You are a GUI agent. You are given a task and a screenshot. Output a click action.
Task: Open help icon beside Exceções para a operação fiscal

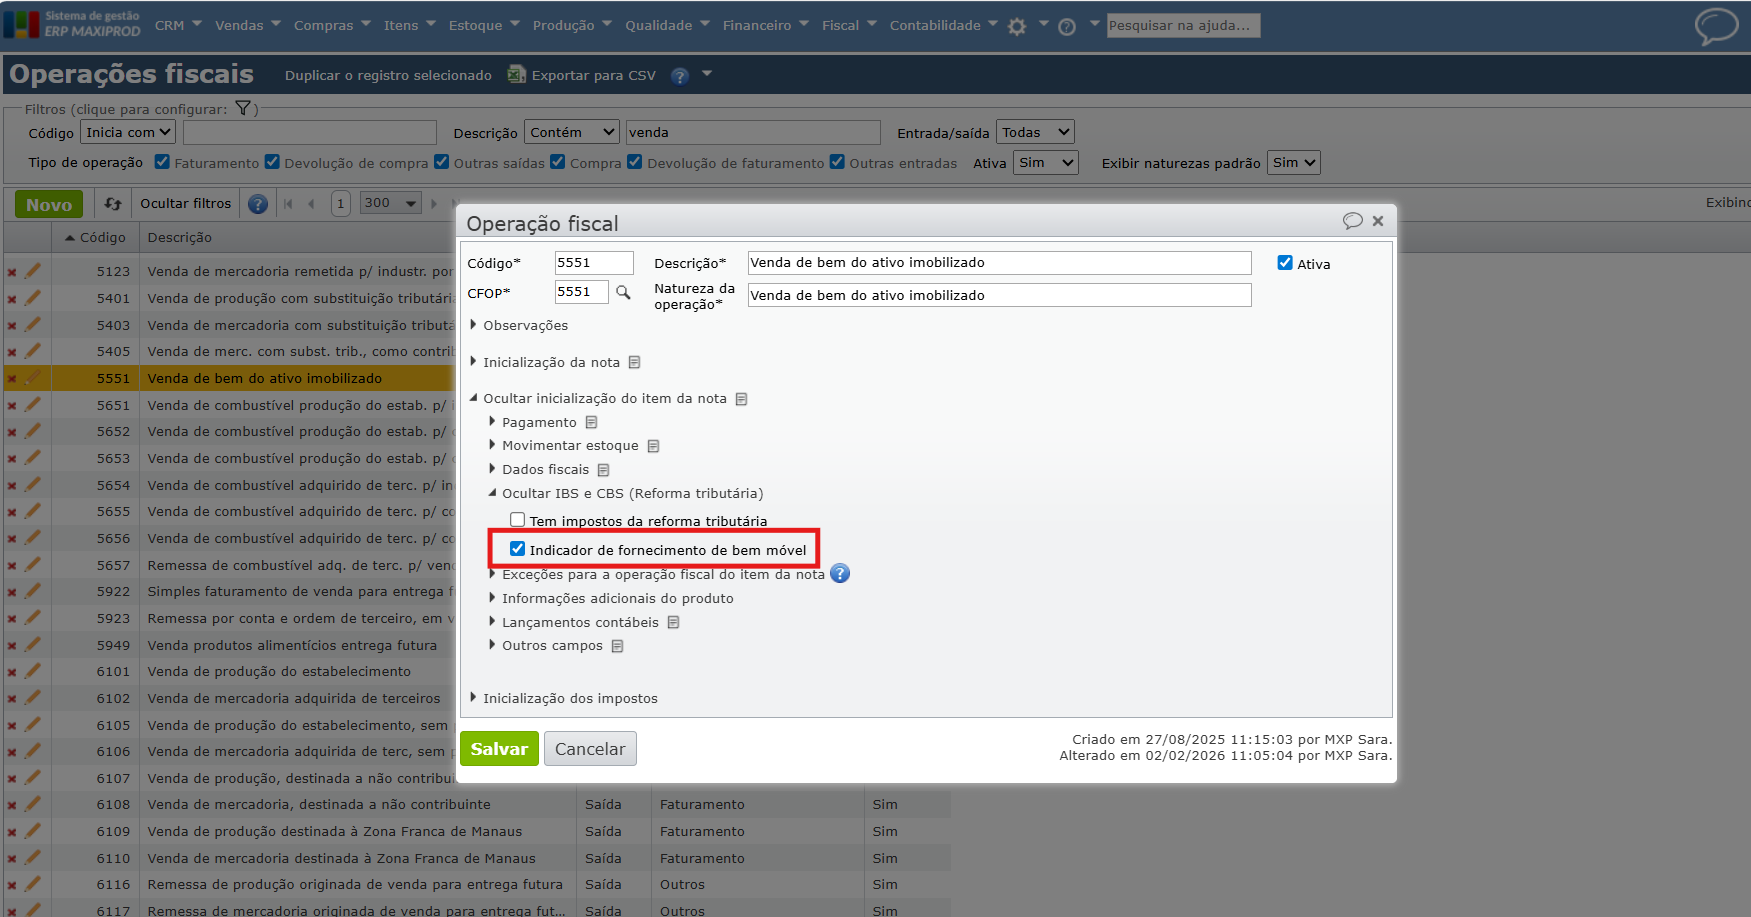click(840, 574)
